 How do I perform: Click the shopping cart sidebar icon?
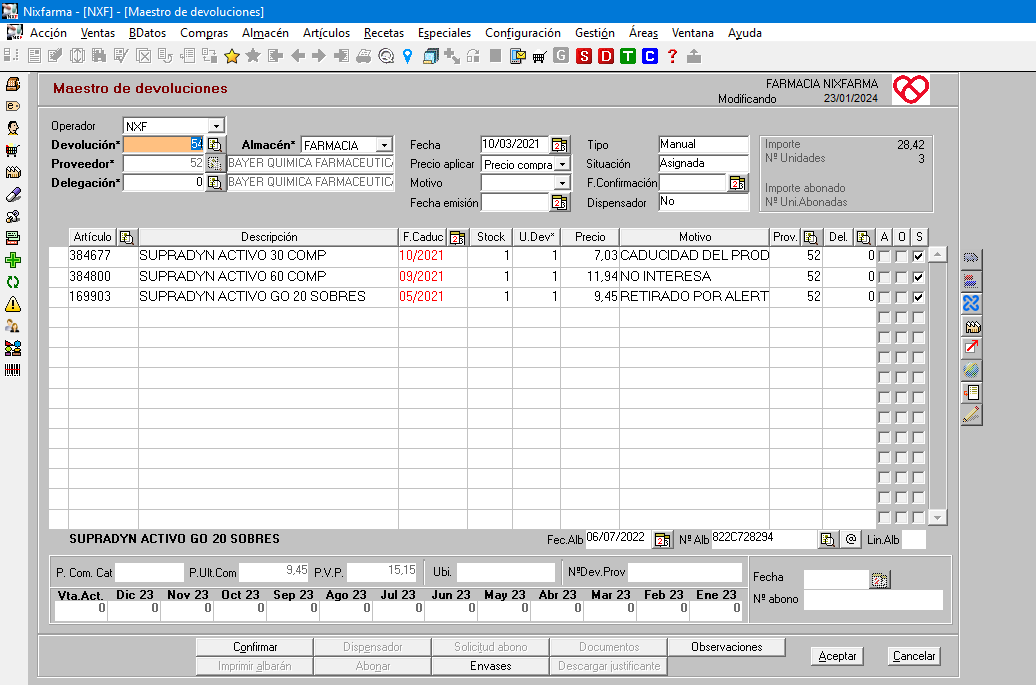tap(13, 150)
